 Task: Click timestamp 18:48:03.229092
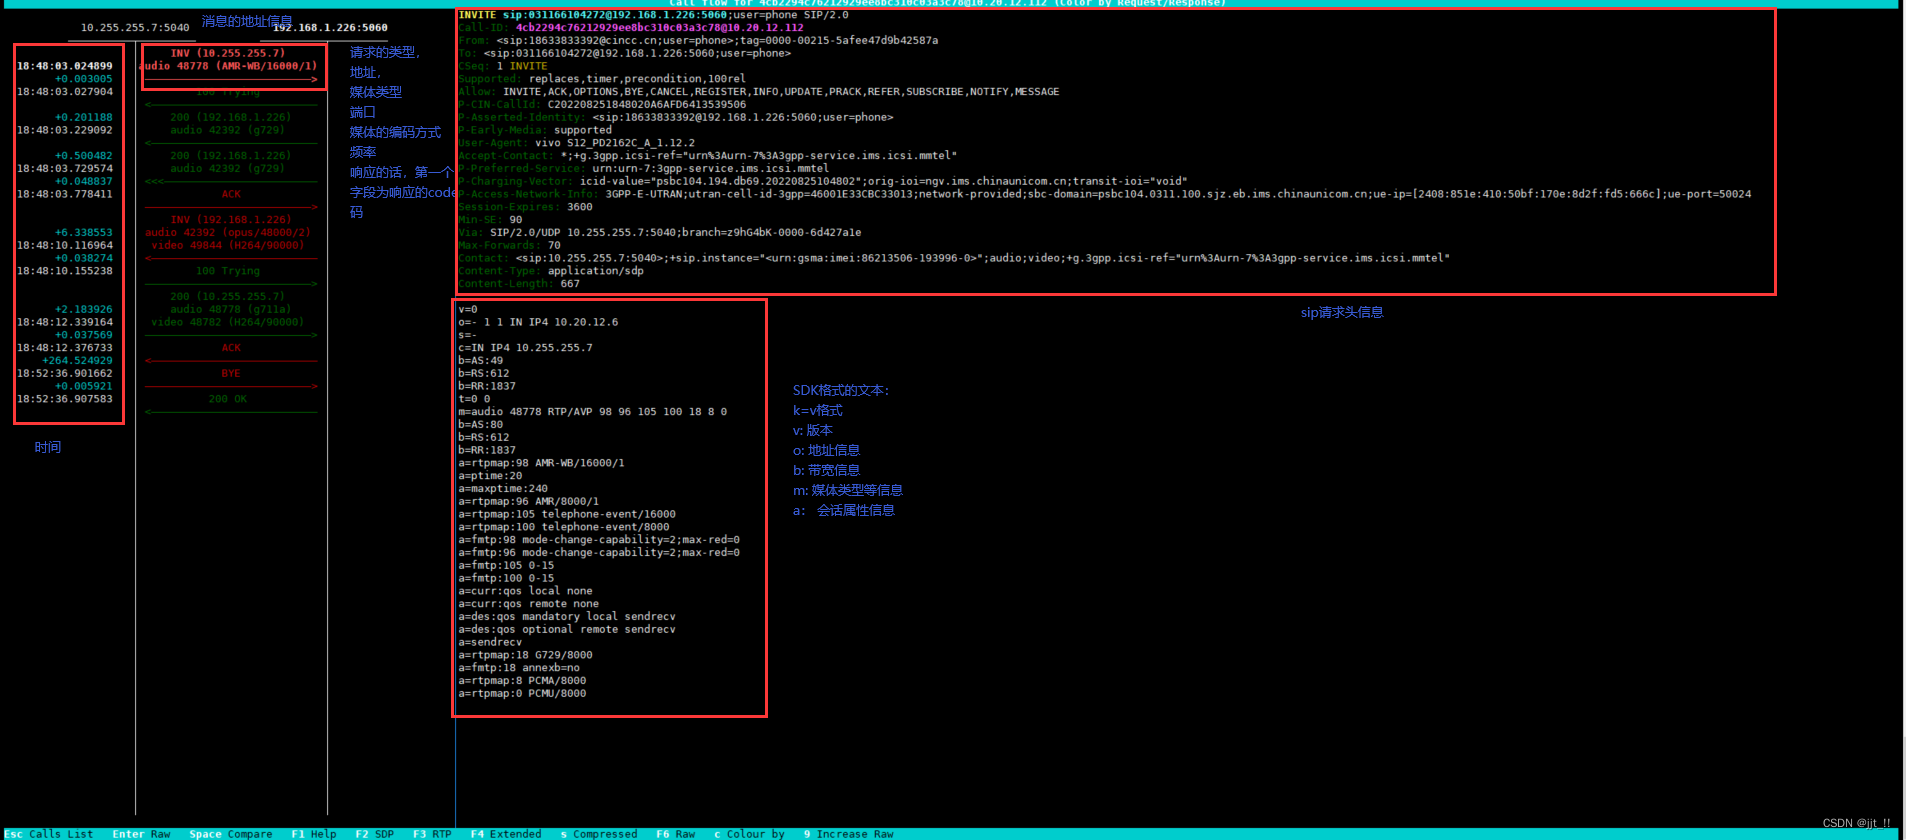(x=64, y=130)
